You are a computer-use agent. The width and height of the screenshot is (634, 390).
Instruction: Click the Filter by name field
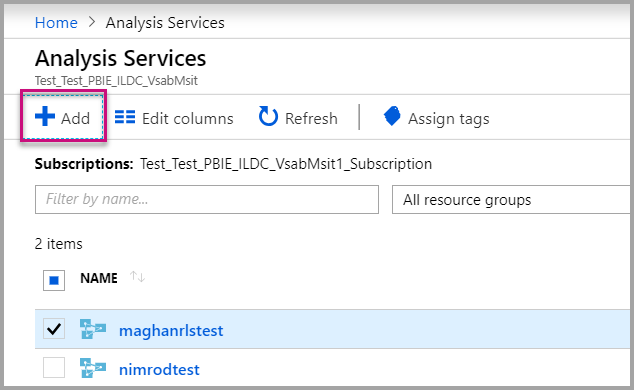tap(207, 200)
